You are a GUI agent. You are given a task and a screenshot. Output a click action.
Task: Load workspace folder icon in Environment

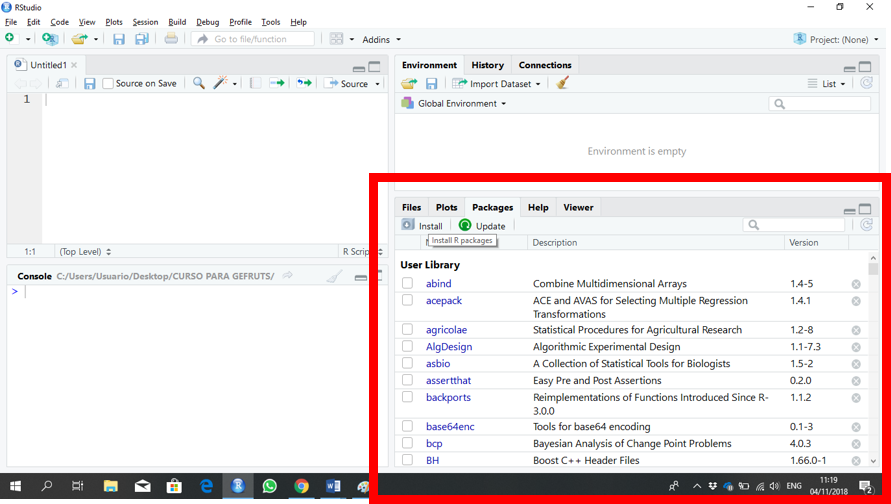(409, 84)
